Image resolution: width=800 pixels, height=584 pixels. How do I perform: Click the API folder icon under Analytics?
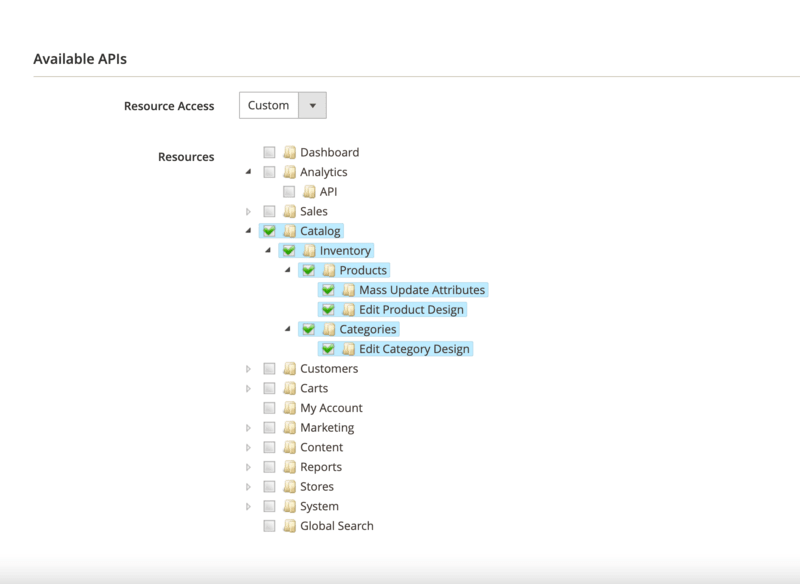click(310, 191)
